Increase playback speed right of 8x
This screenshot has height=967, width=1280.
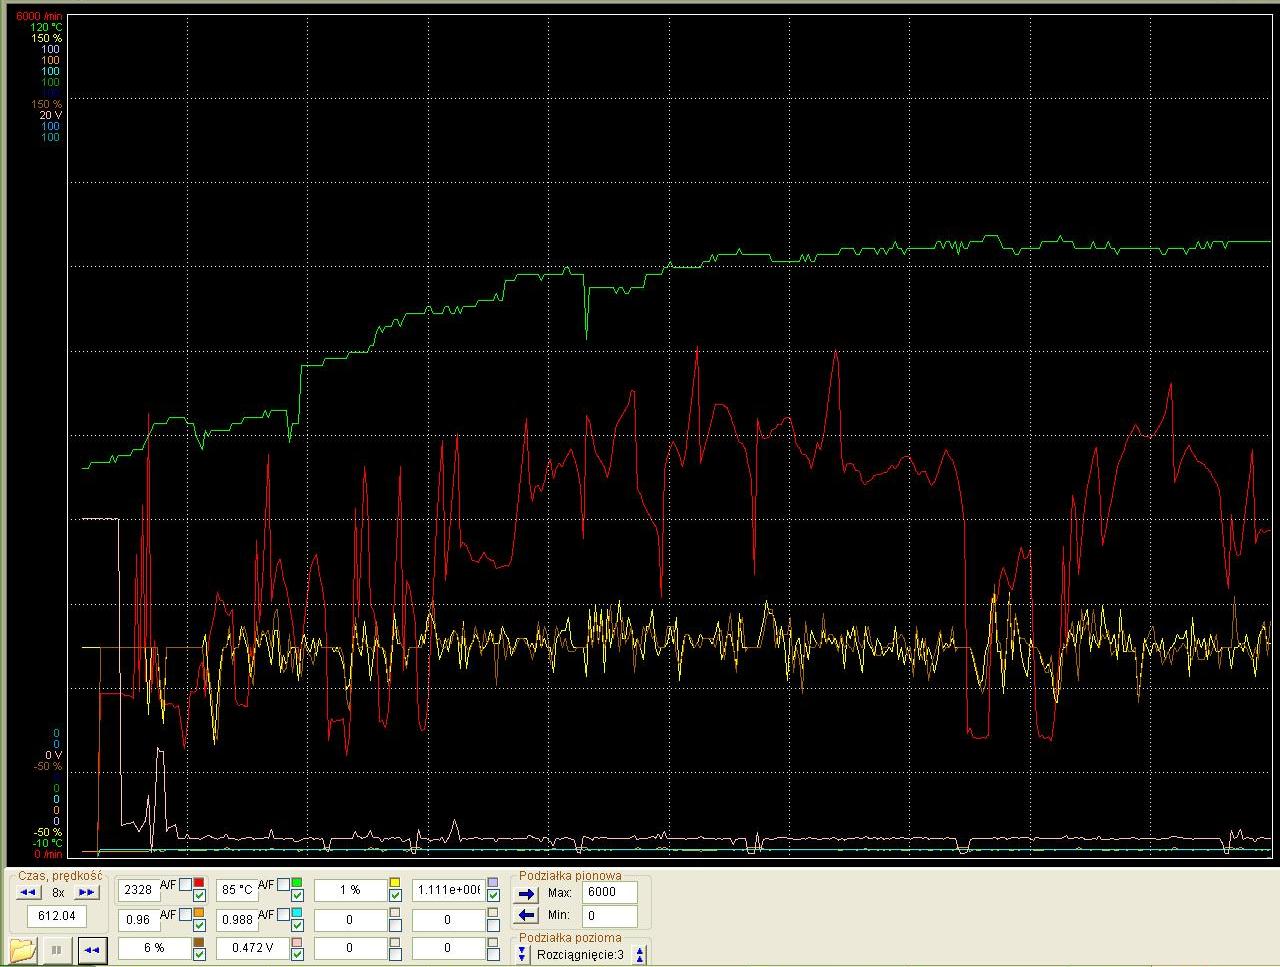[88, 892]
